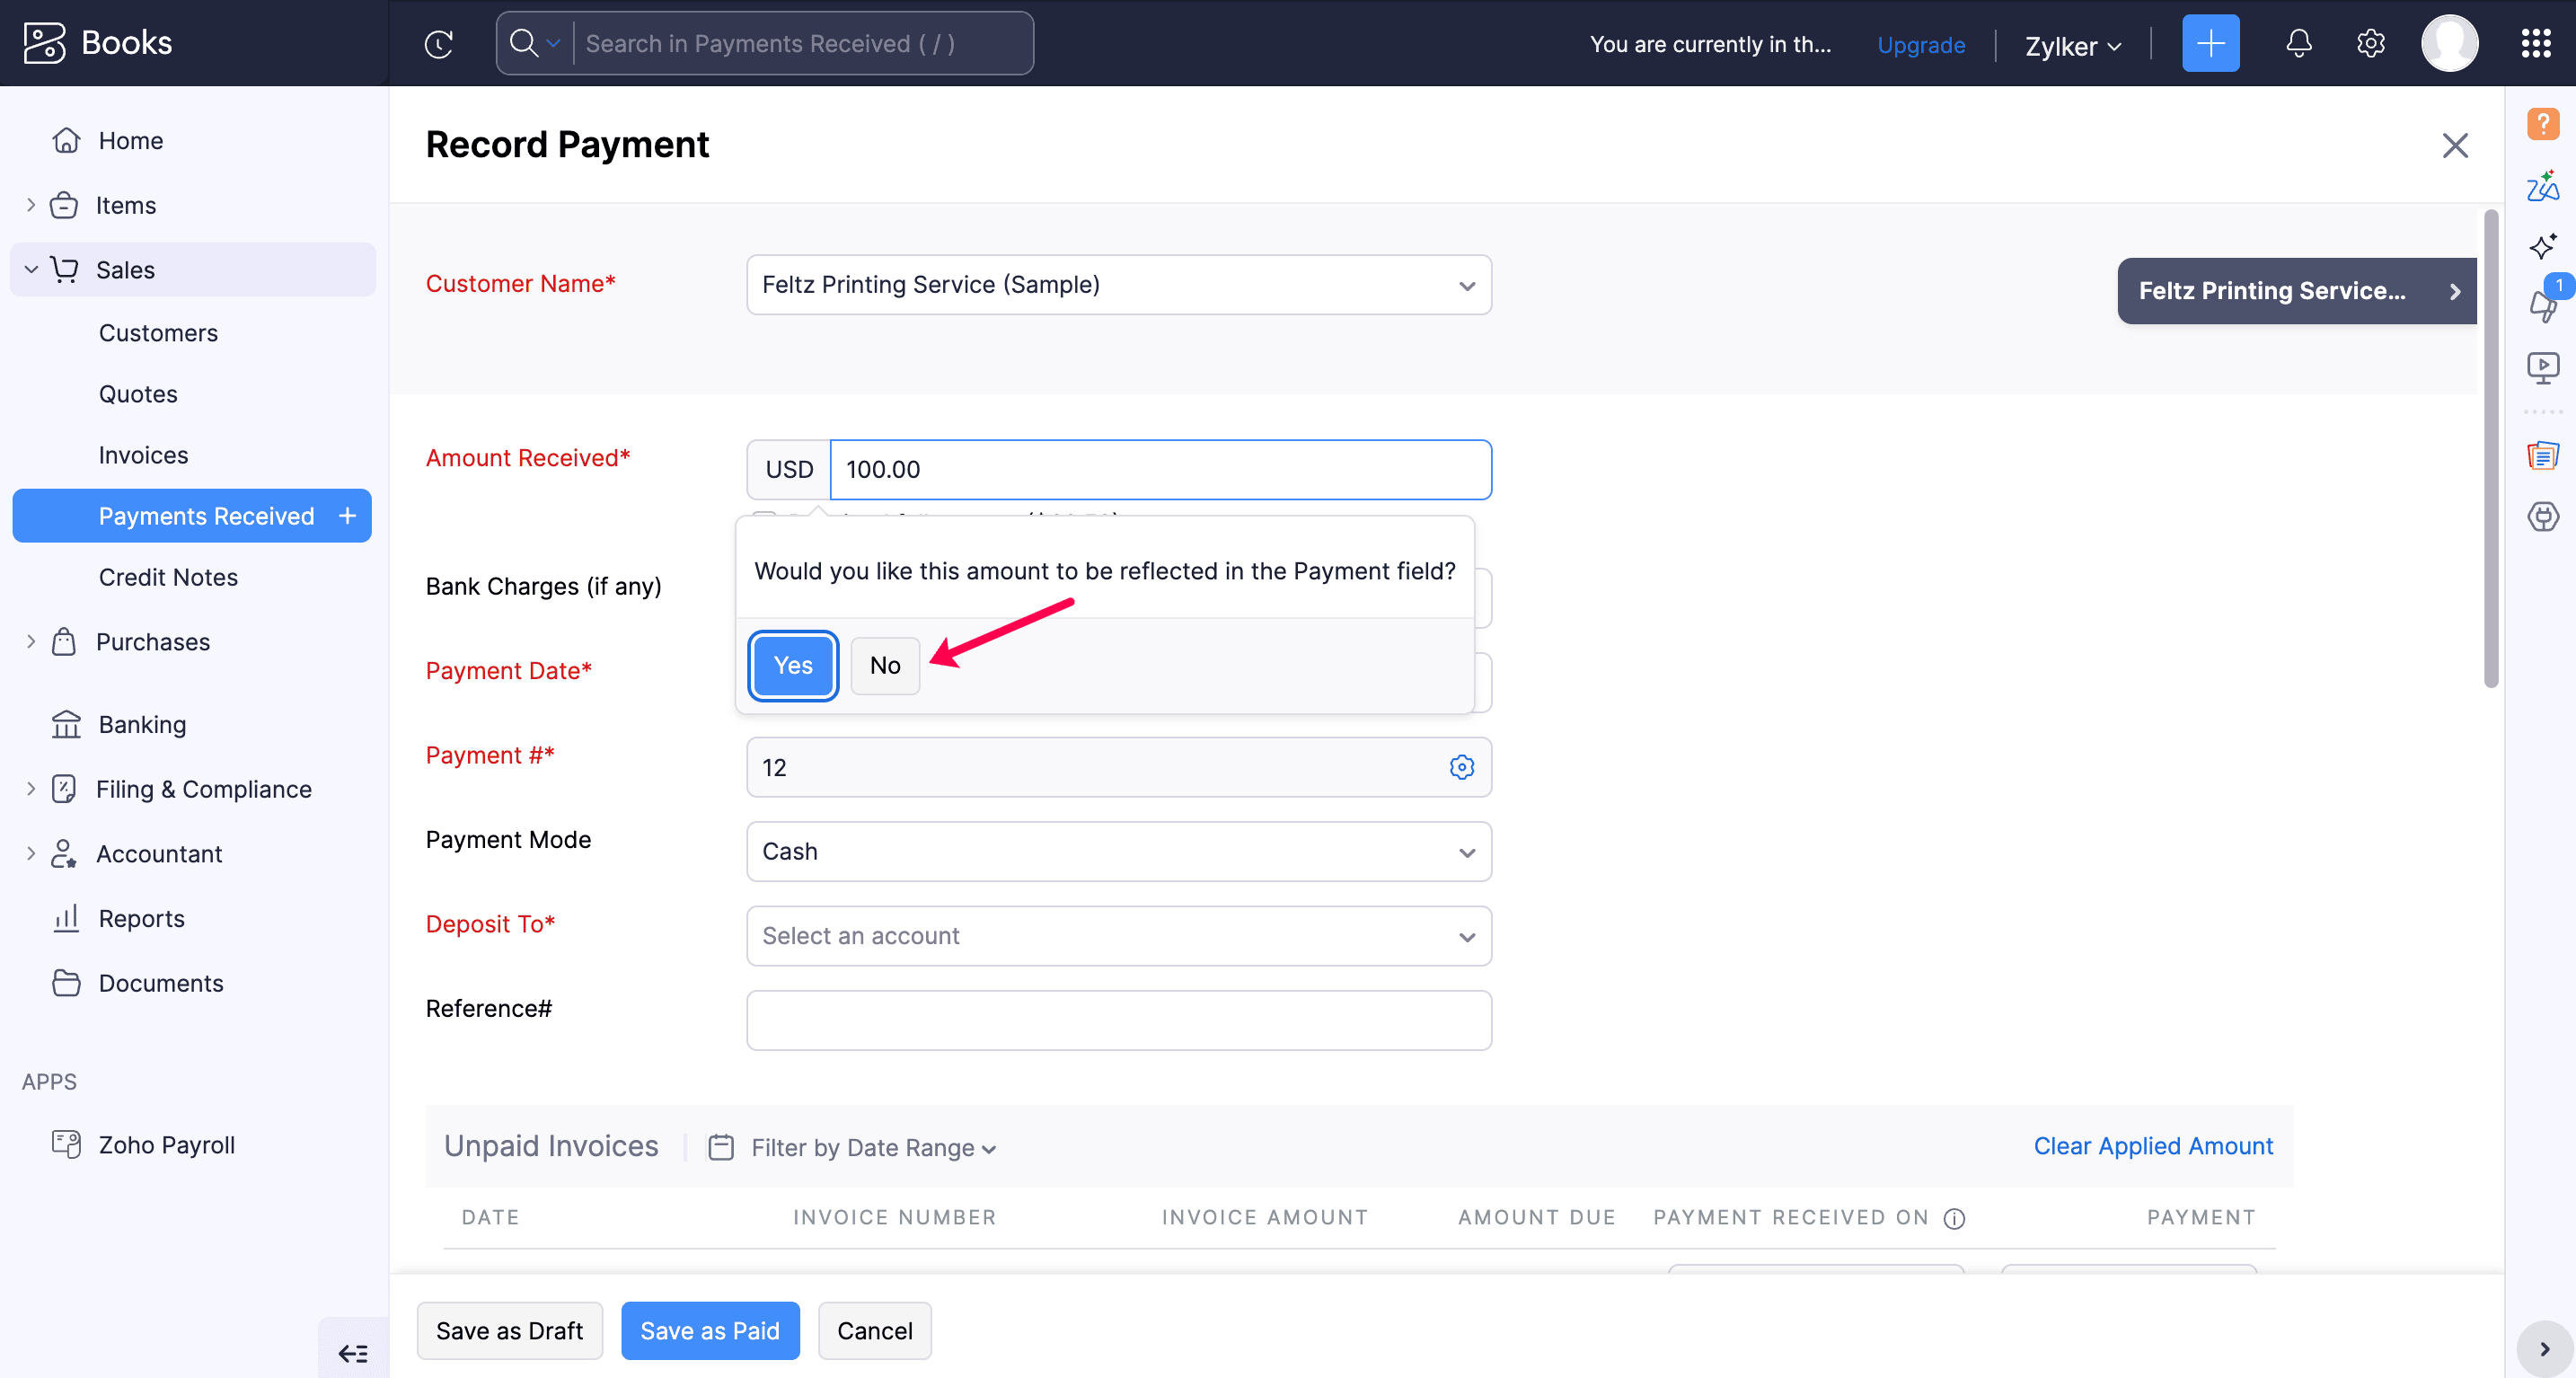This screenshot has height=1378, width=2576.
Task: Open Invoices in the sidebar
Action: 143,455
